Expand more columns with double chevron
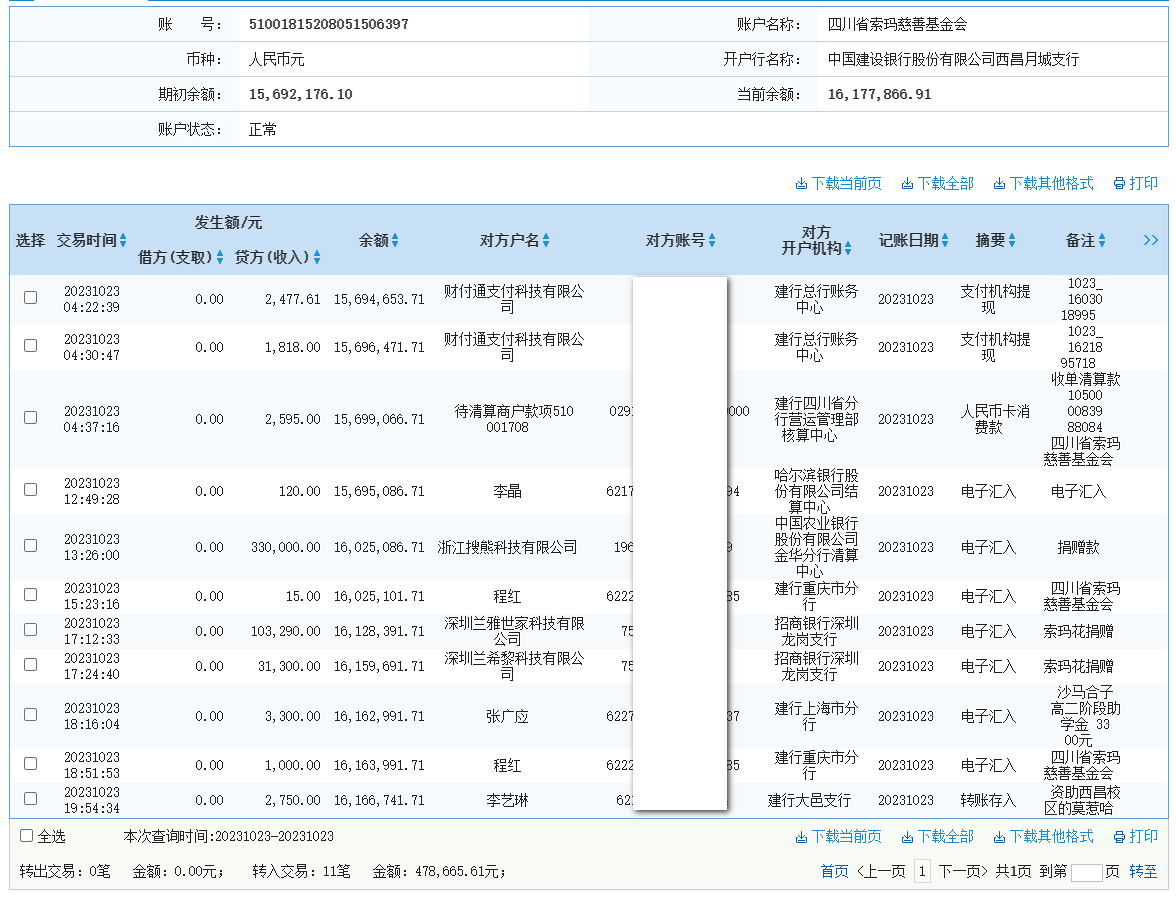Screen dimensions: 1176x897 tap(1150, 240)
